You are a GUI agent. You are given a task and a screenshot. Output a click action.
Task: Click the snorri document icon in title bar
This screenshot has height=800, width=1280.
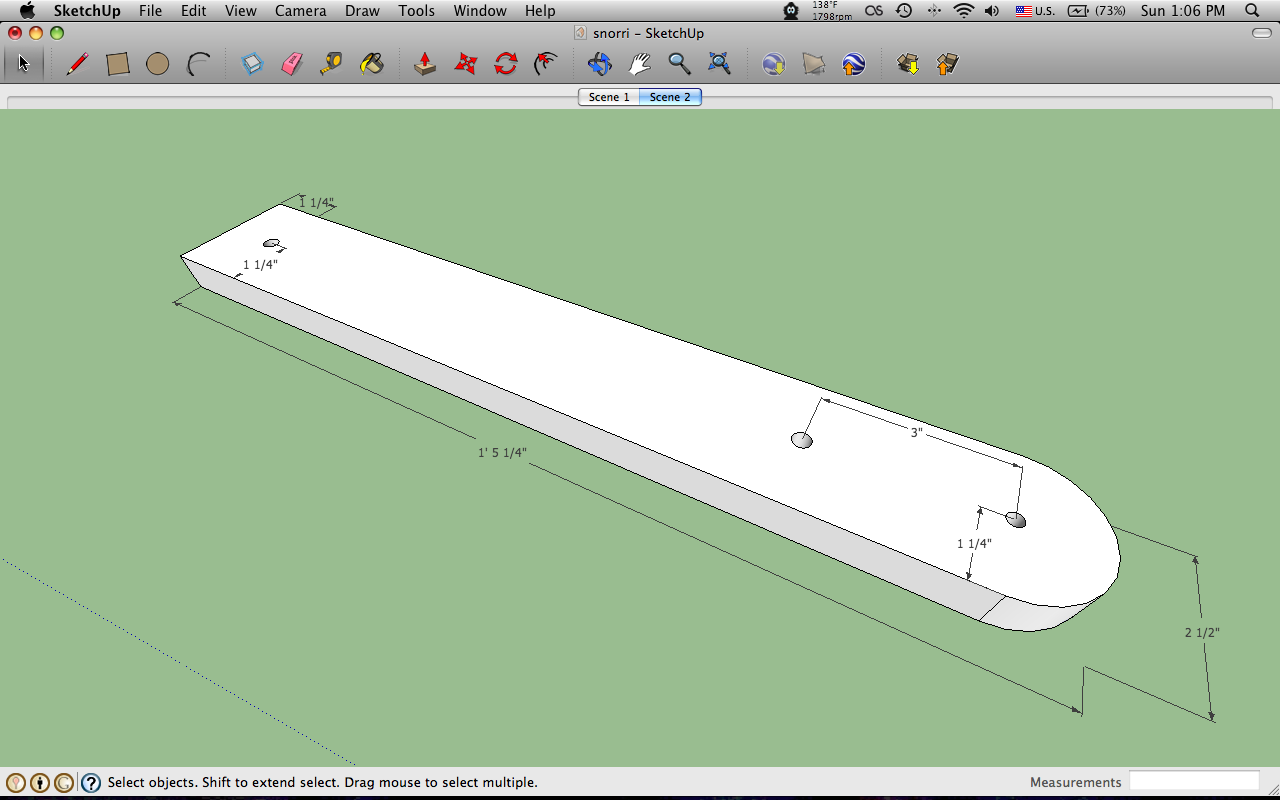pyautogui.click(x=581, y=33)
